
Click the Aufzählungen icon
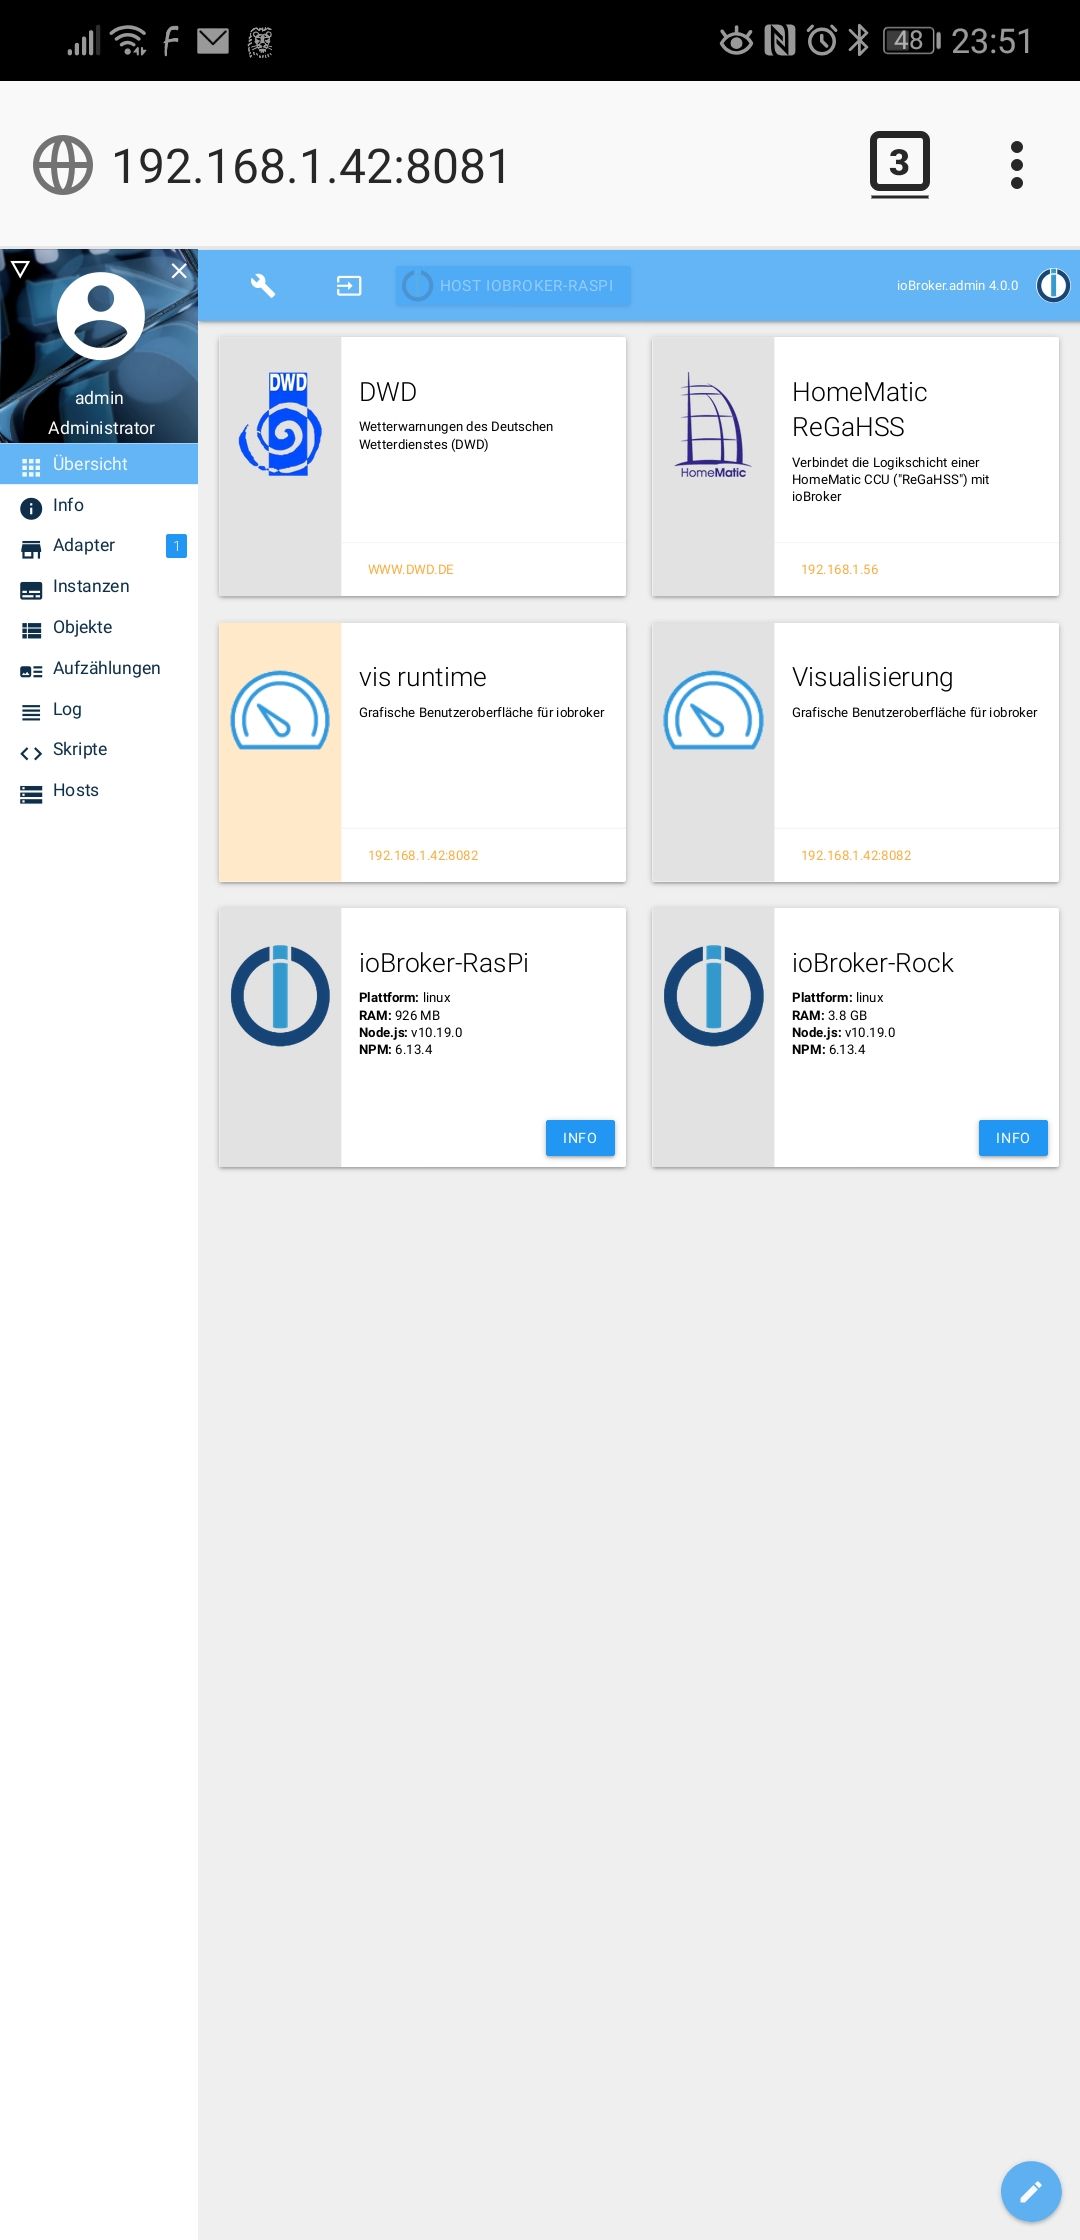(x=31, y=672)
